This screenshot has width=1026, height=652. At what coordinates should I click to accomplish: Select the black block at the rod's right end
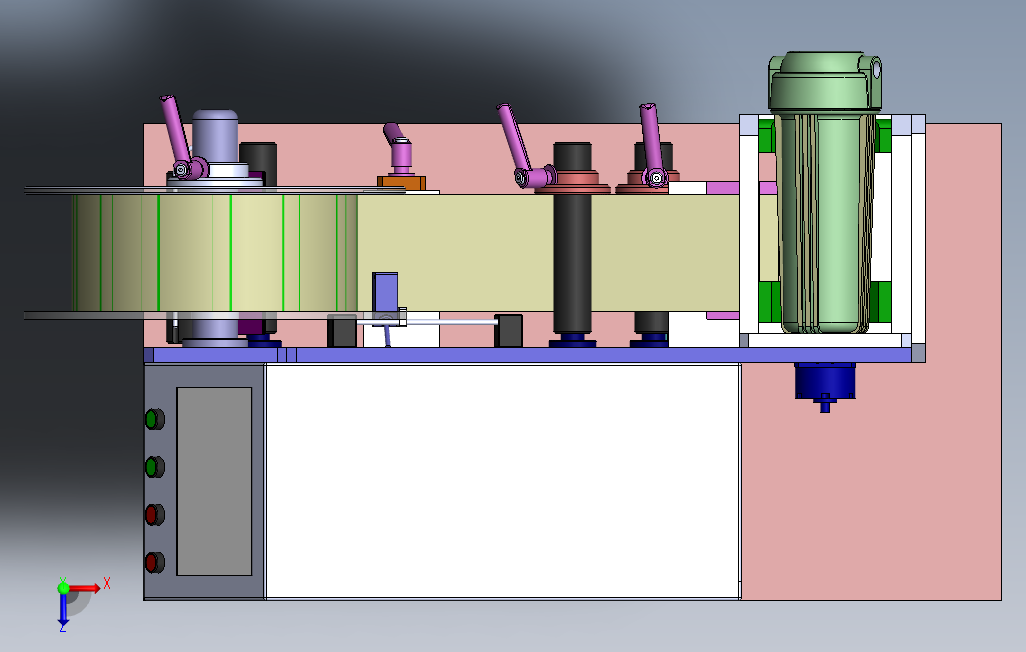[508, 331]
